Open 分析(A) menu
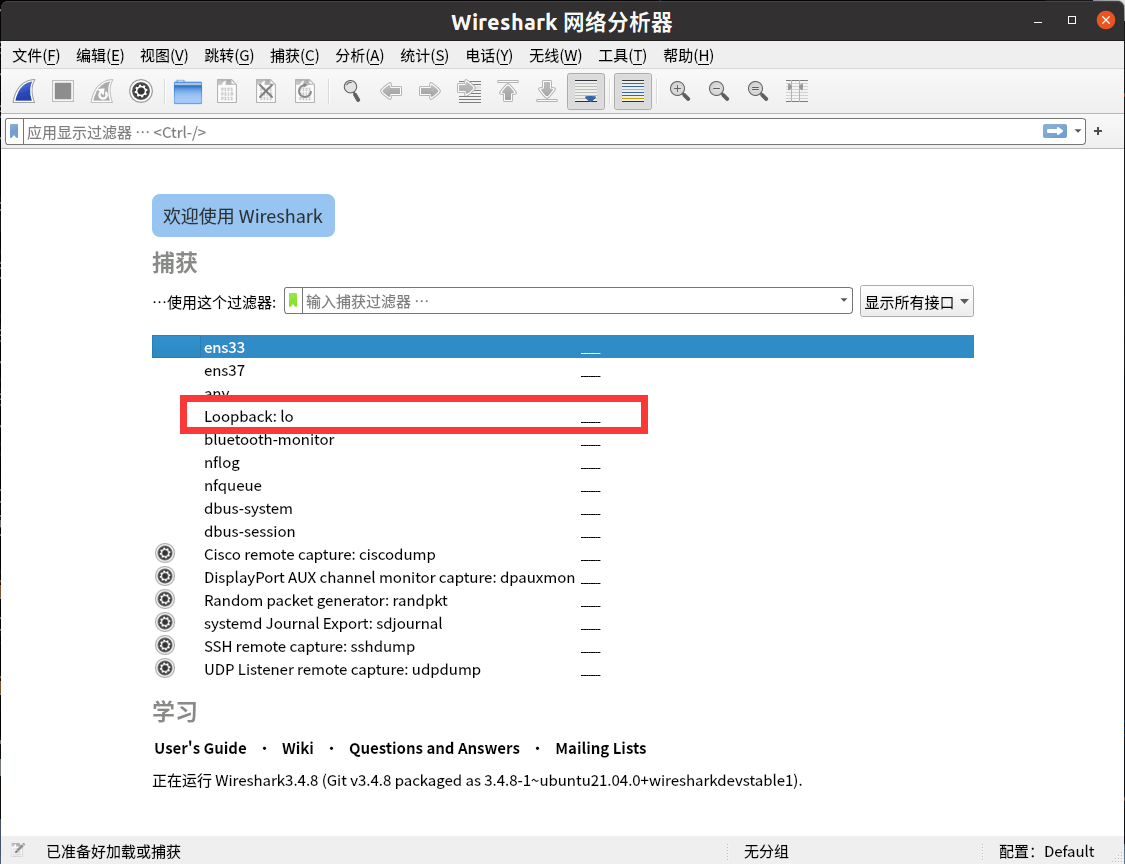The width and height of the screenshot is (1125, 864). 359,56
